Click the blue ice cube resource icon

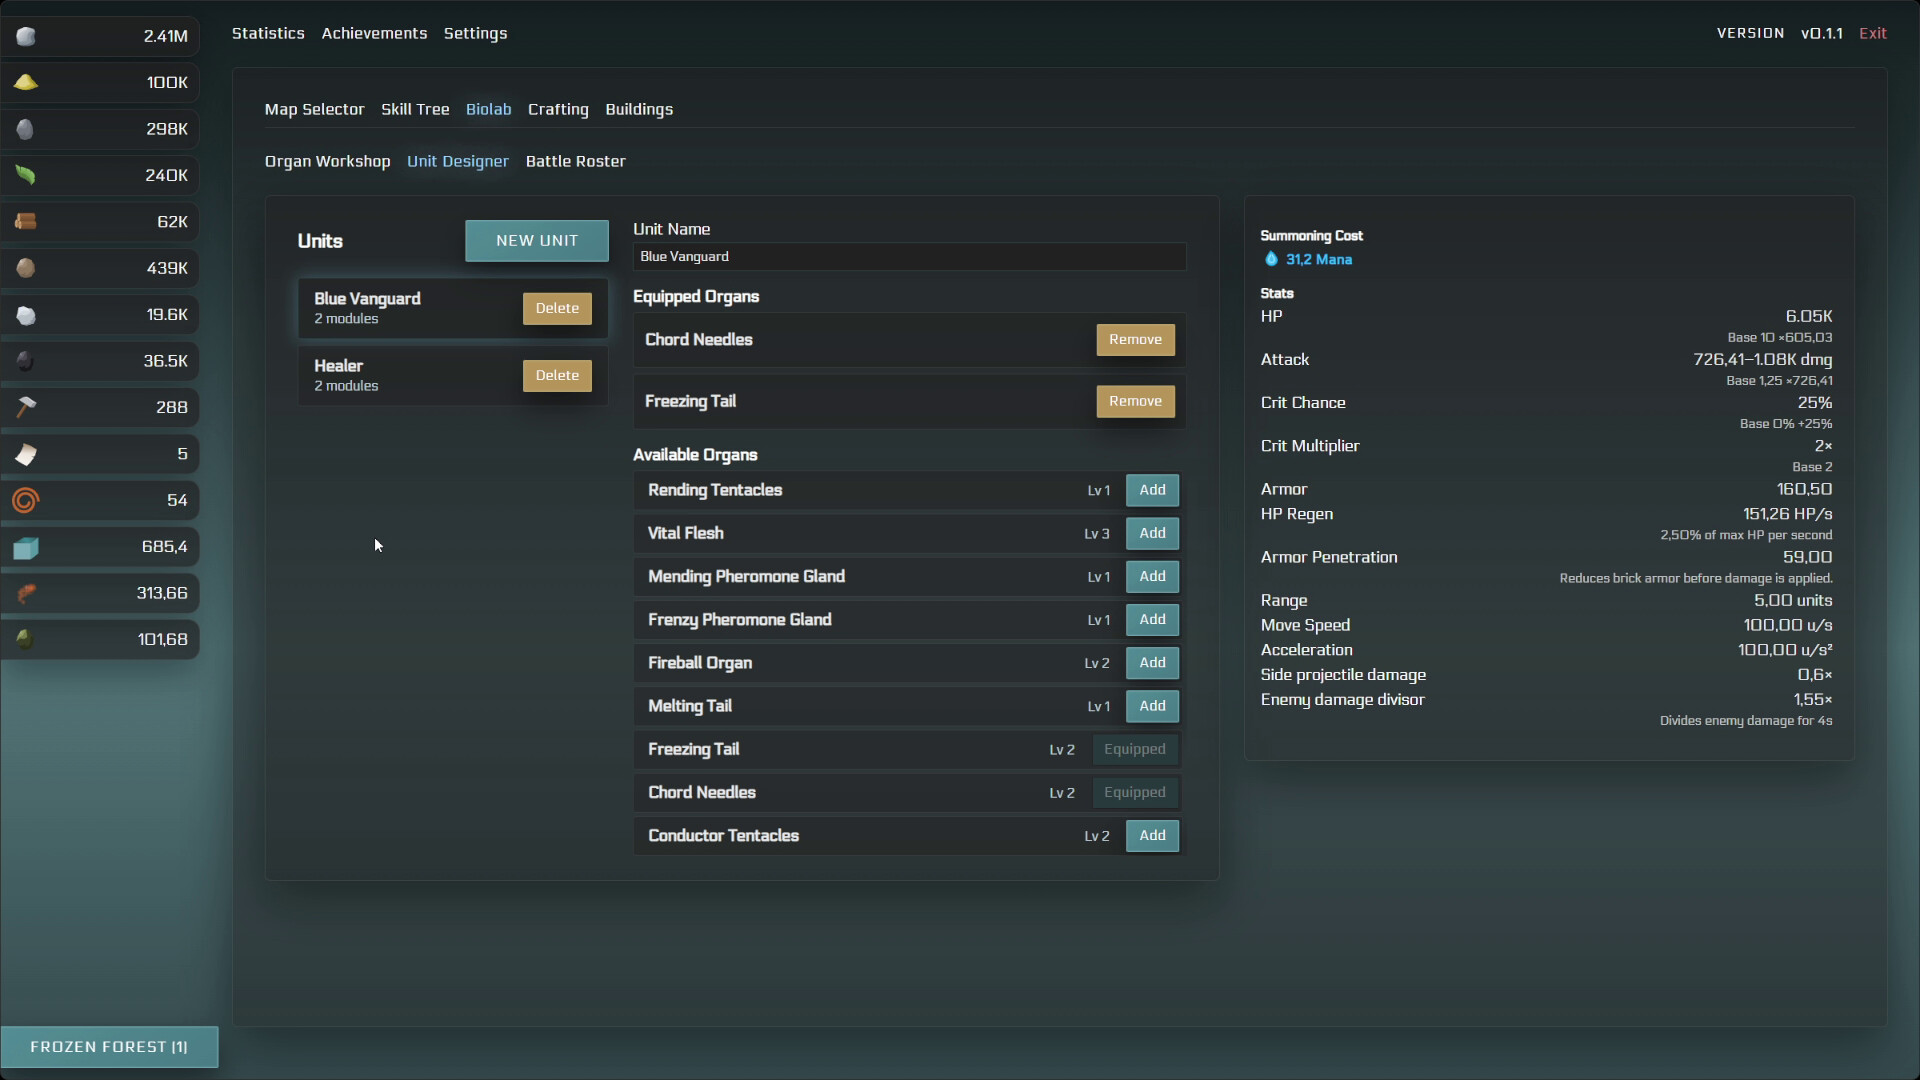pos(26,547)
